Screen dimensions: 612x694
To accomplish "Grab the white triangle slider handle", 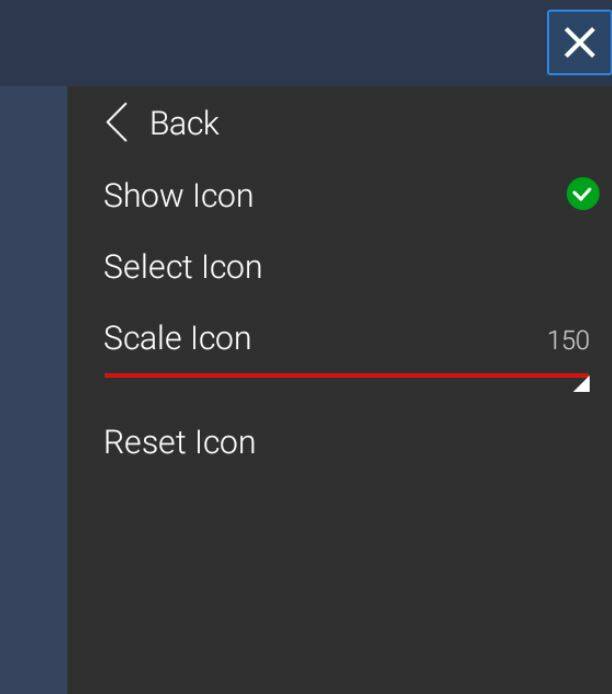I will [582, 385].
